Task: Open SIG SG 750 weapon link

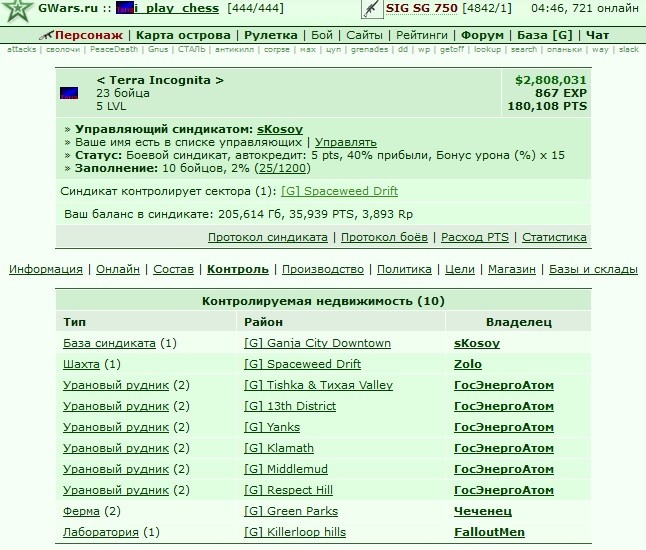Action: 421,8
